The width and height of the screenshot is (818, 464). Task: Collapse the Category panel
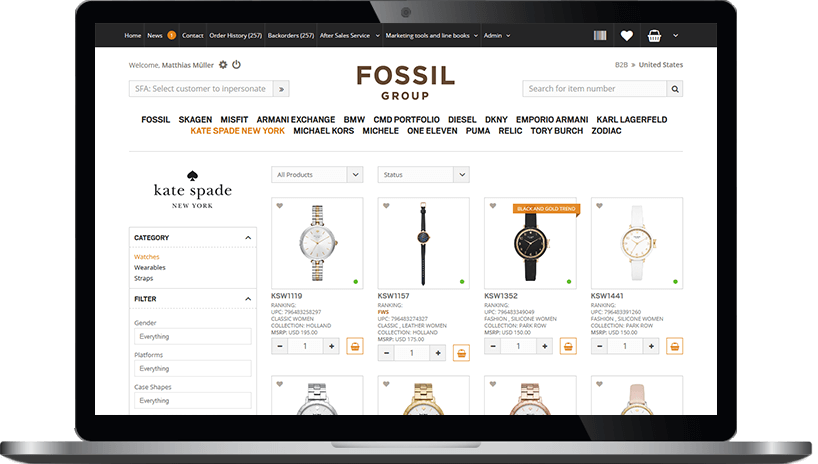click(248, 238)
